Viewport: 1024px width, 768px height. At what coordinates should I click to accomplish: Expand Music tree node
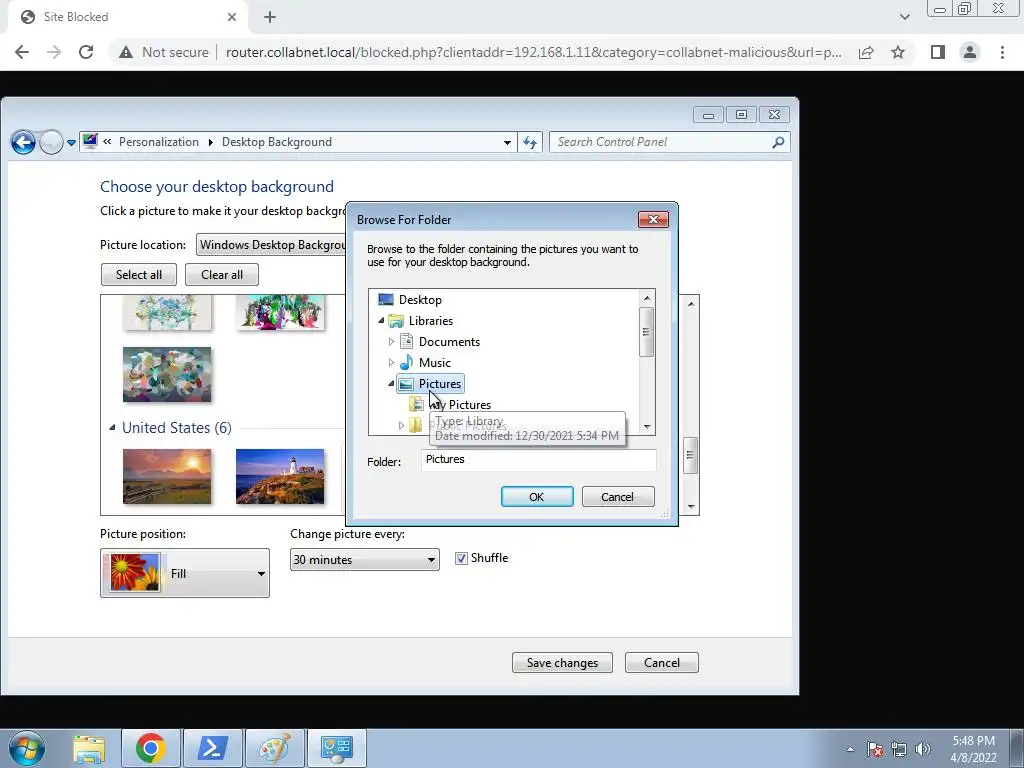[391, 362]
